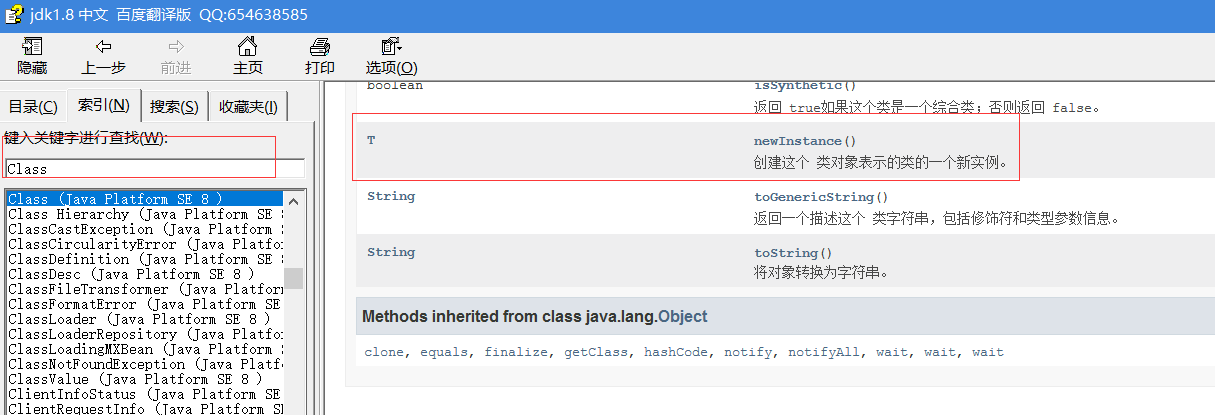Open the toGenericString() method link
This screenshot has height=415, width=1215.
tap(821, 197)
